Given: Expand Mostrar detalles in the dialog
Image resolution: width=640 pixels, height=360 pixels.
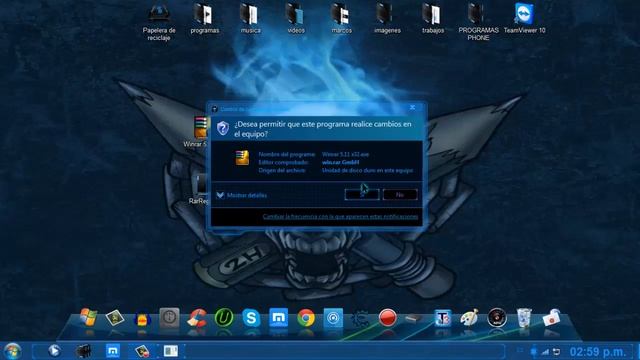Looking at the screenshot, I should click(242, 196).
